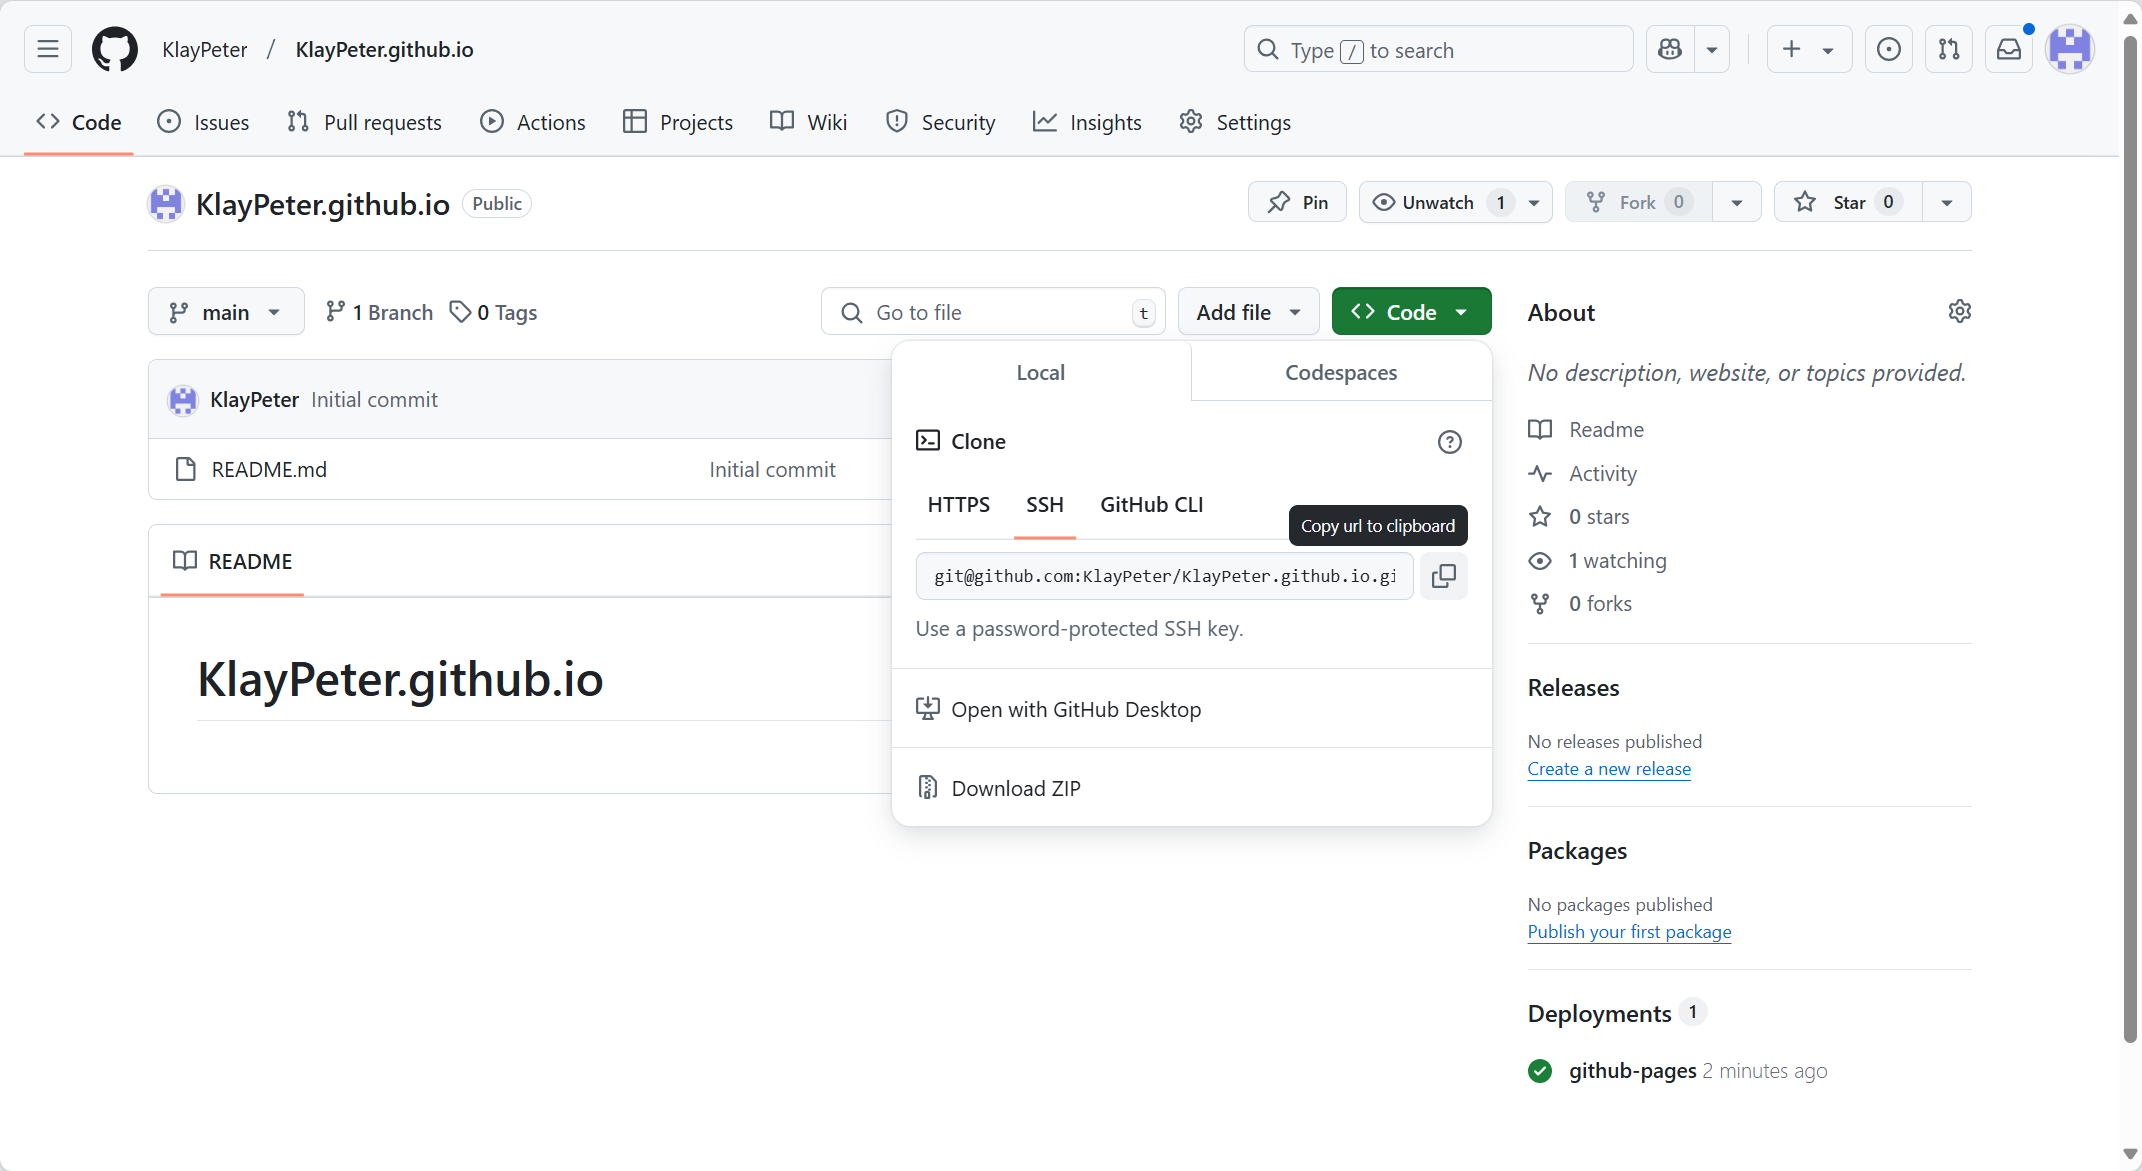
Task: Open the Create a new release link
Action: tap(1608, 769)
